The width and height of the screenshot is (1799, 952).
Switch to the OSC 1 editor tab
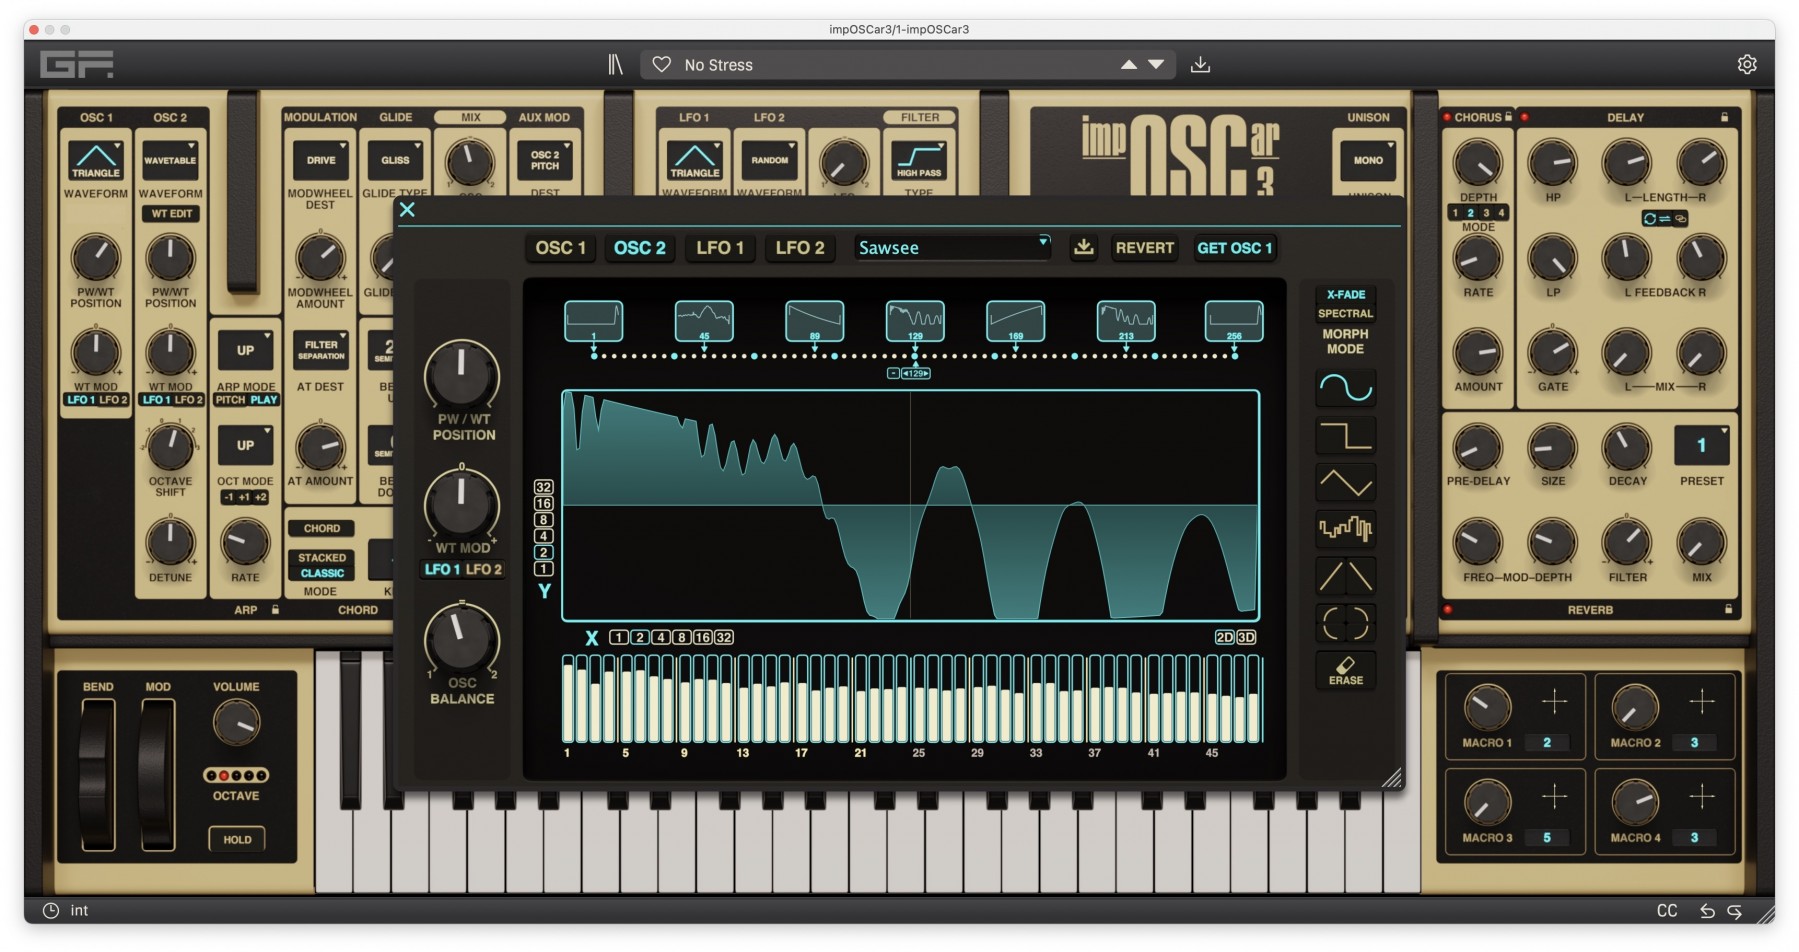(x=560, y=247)
